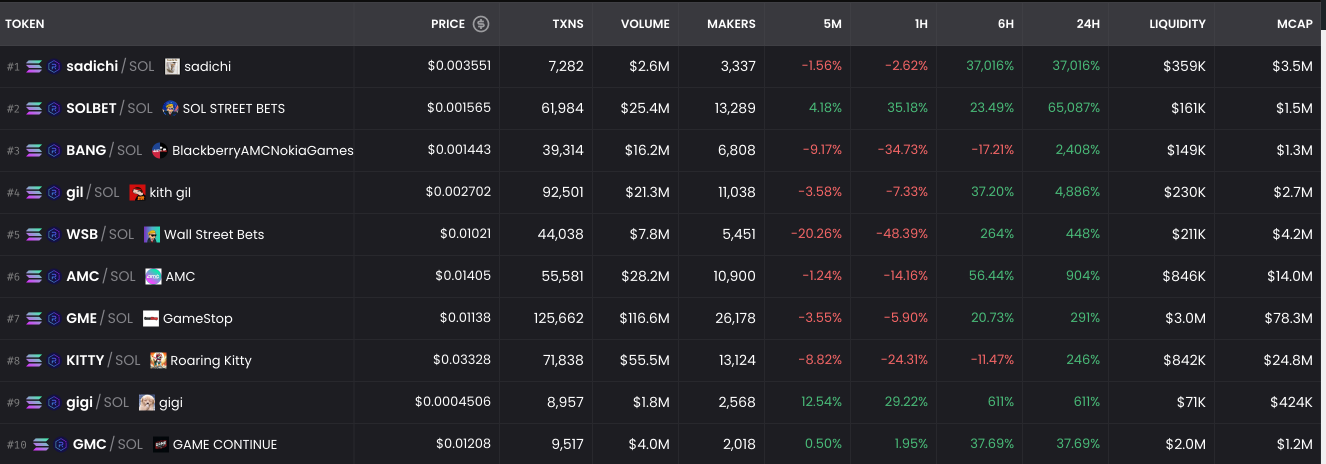The image size is (1326, 464).
Task: Click the Solana chain icon in GME row
Action: 35,318
